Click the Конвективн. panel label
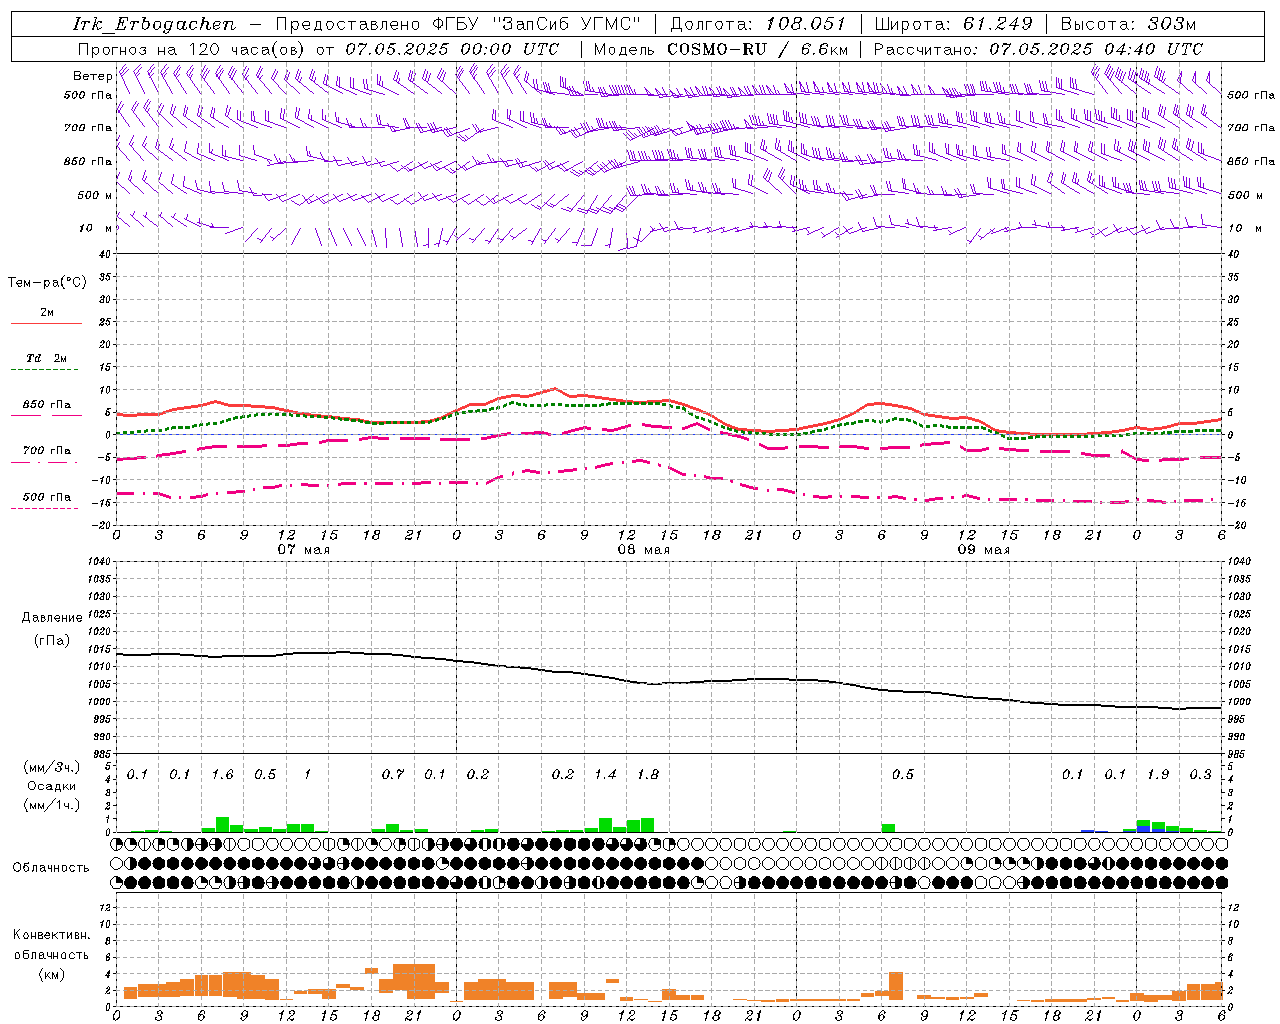The height and width of the screenshot is (1024, 1280). [x=51, y=935]
